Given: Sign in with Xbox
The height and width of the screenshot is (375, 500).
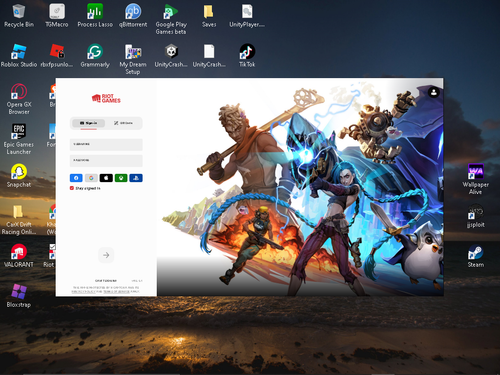Looking at the screenshot, I should (121, 178).
